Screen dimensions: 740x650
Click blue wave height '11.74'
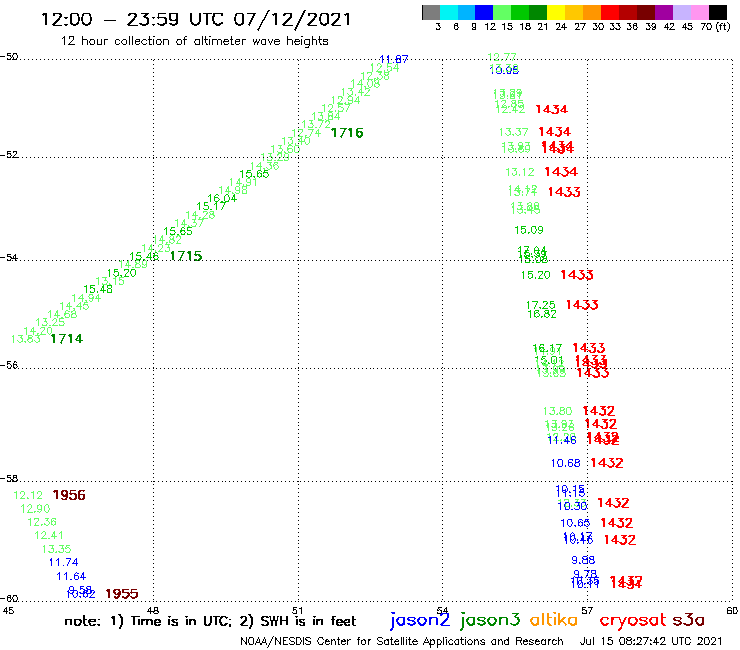(63, 562)
